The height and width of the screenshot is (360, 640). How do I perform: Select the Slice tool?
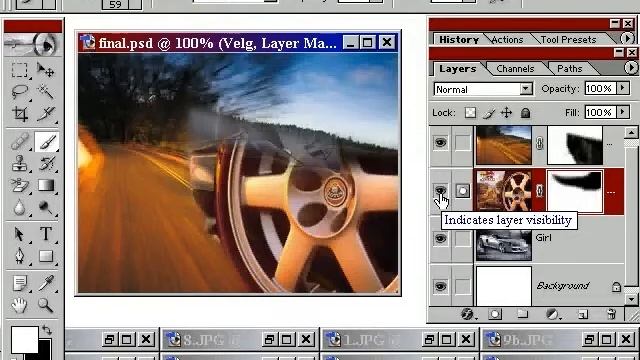tap(46, 114)
